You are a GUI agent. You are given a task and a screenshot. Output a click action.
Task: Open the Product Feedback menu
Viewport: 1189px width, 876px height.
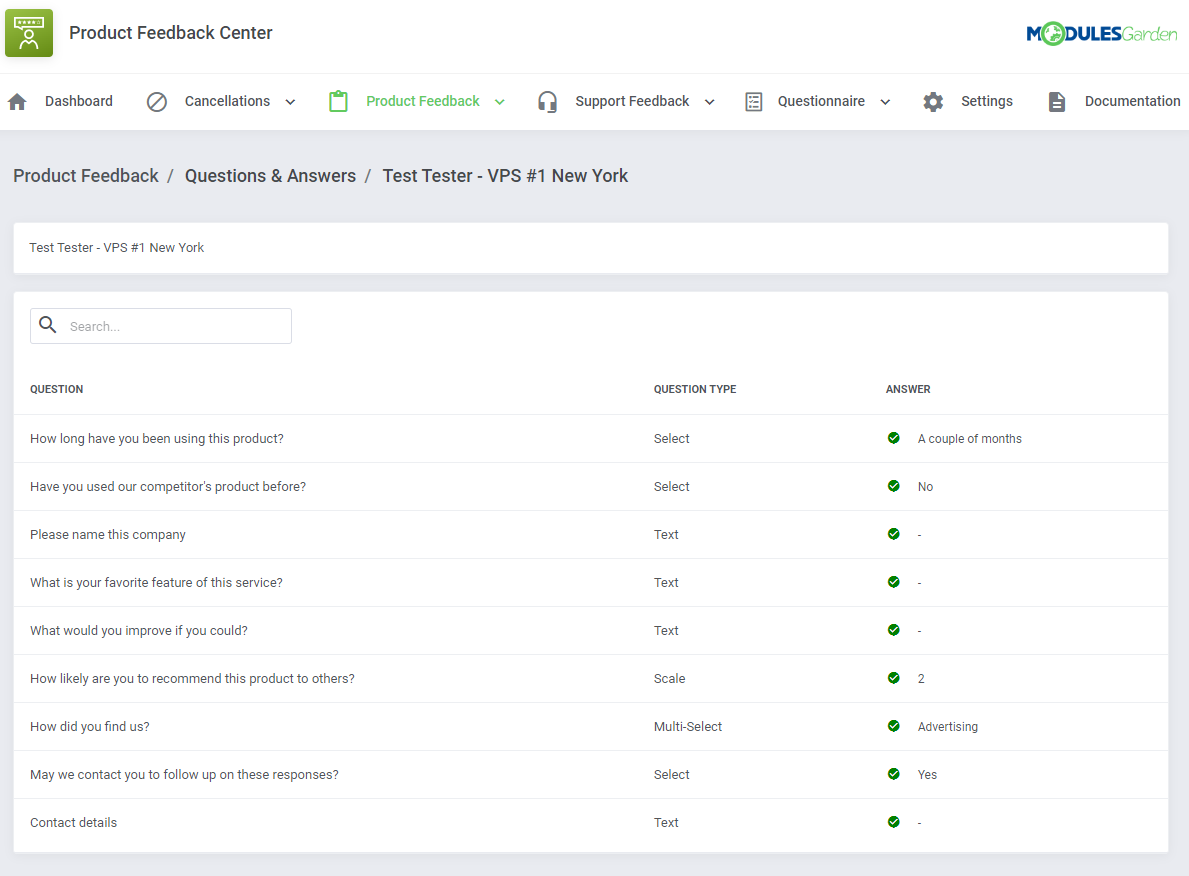423,101
